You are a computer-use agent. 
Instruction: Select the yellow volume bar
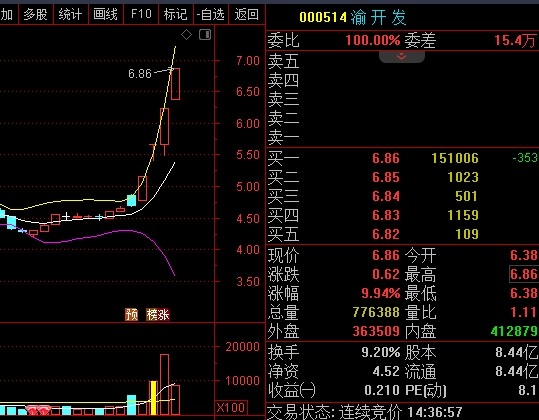(x=153, y=398)
